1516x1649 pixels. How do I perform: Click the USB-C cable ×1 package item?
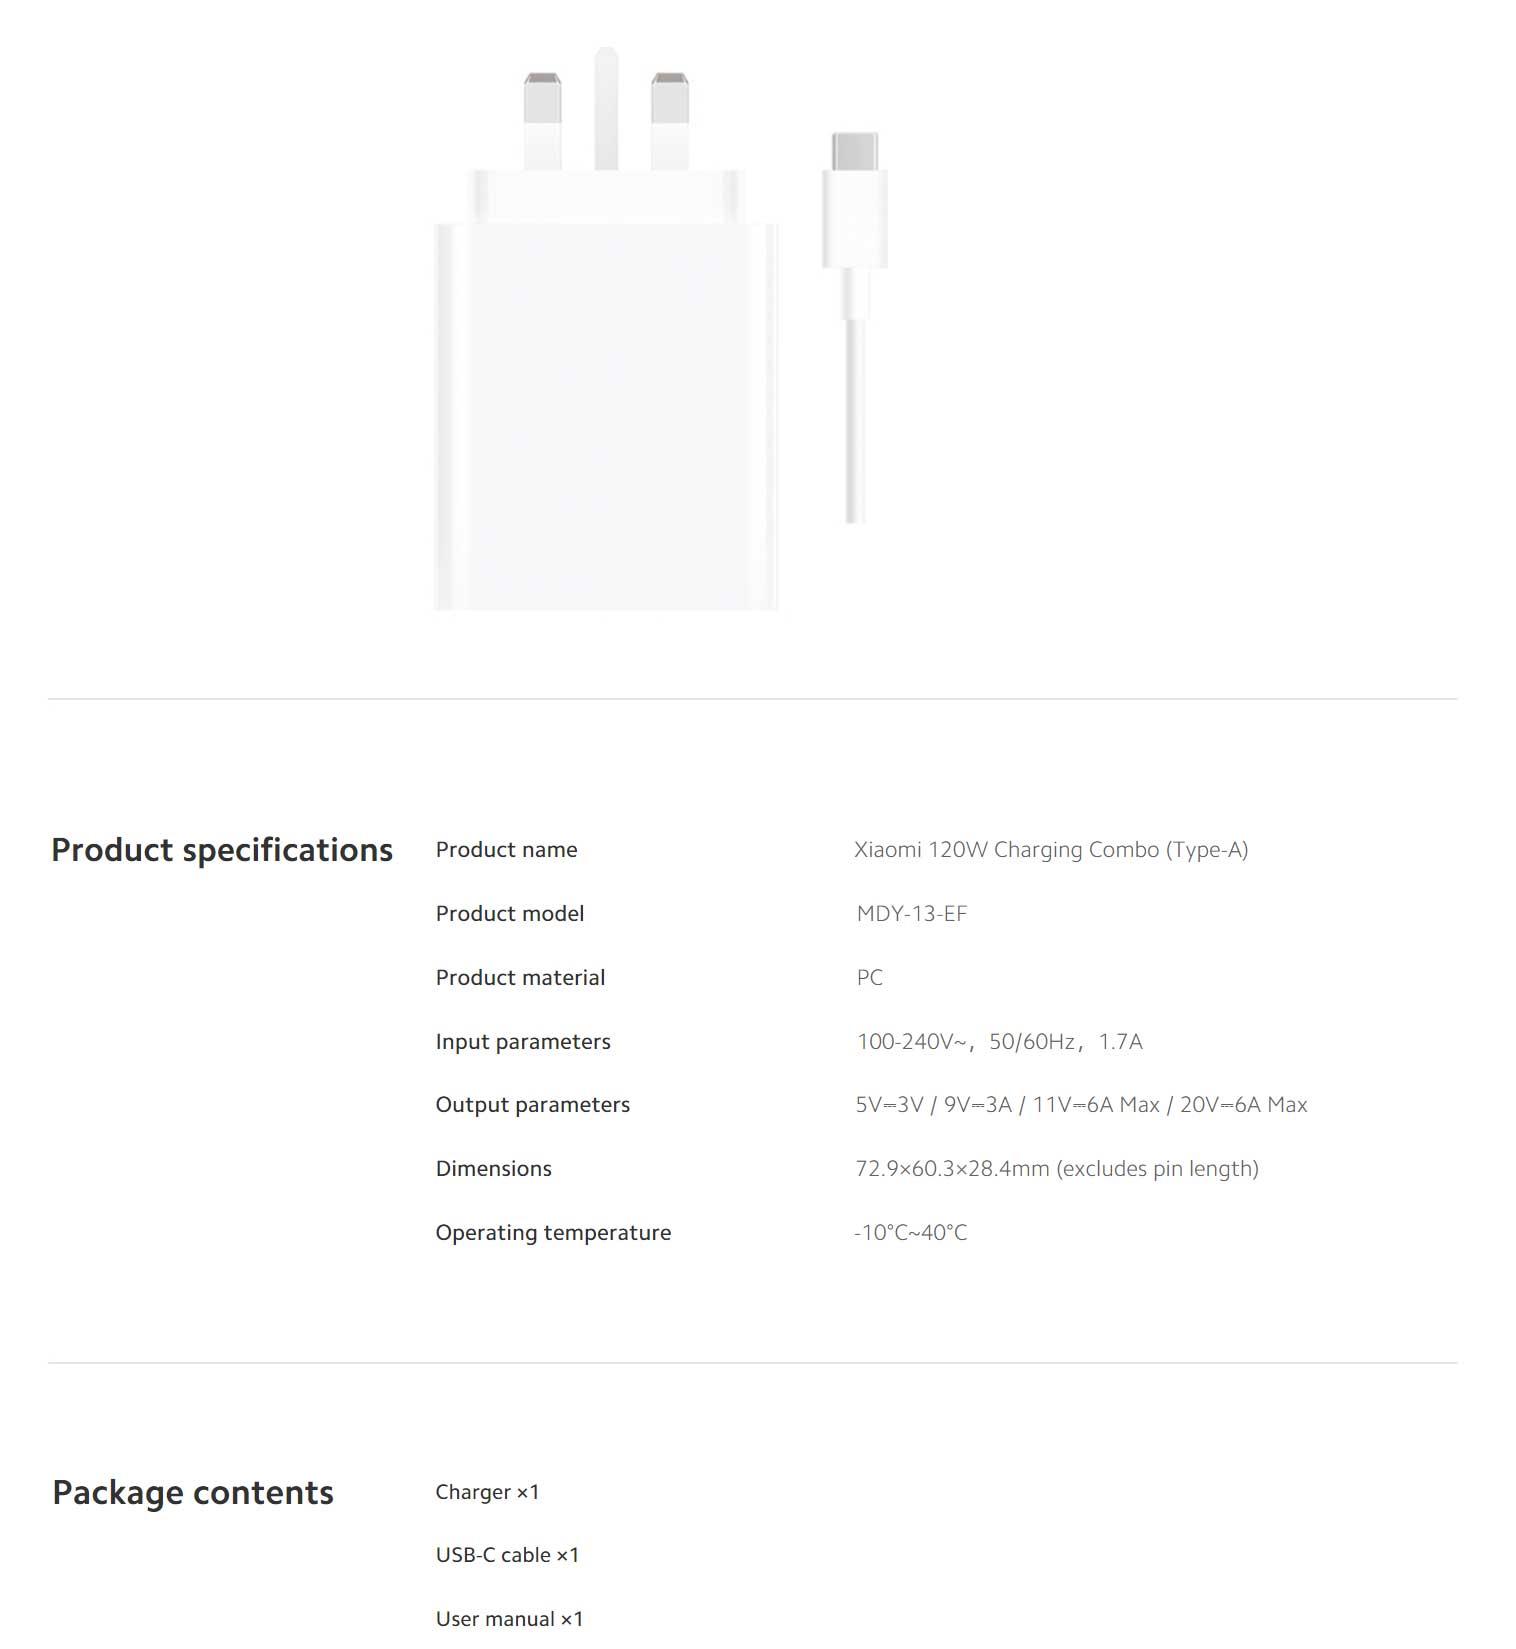pyautogui.click(x=508, y=1556)
